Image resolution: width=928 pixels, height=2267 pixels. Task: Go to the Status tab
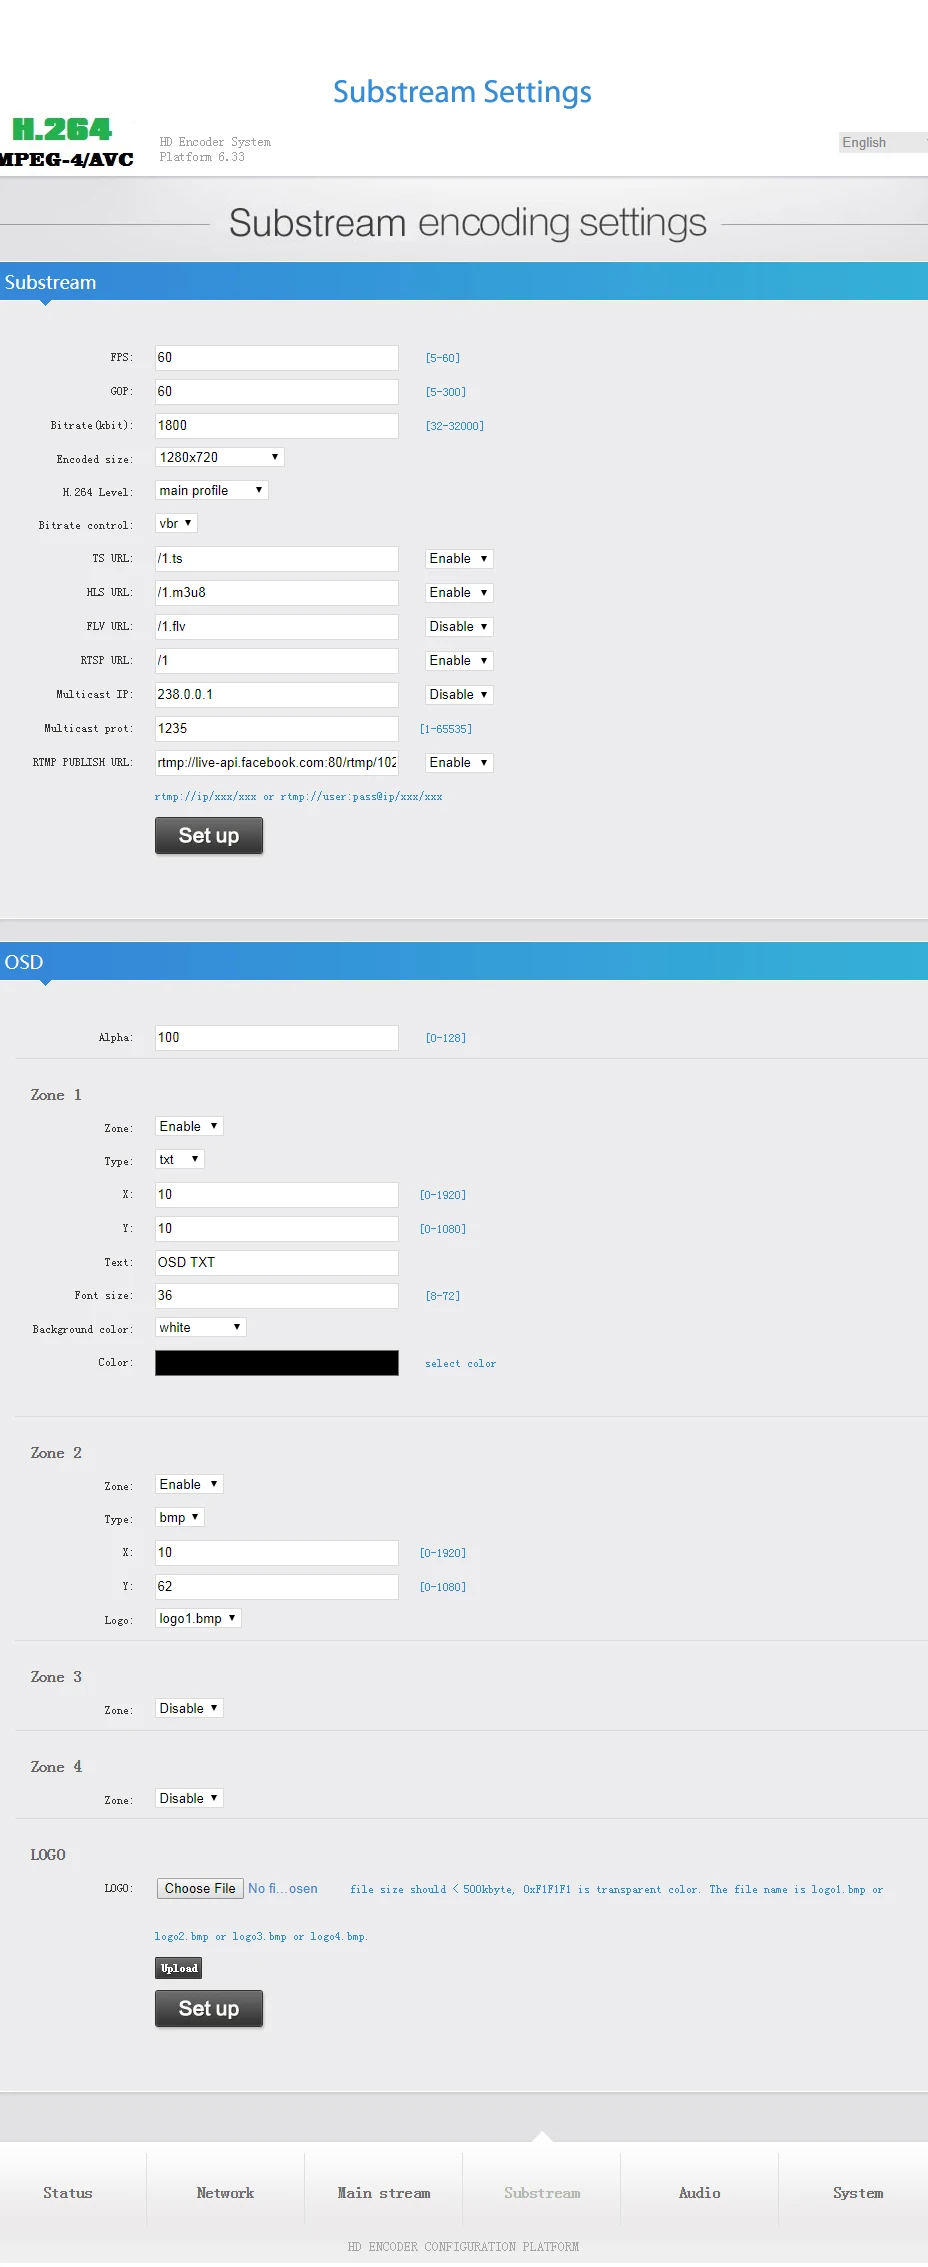point(68,2193)
